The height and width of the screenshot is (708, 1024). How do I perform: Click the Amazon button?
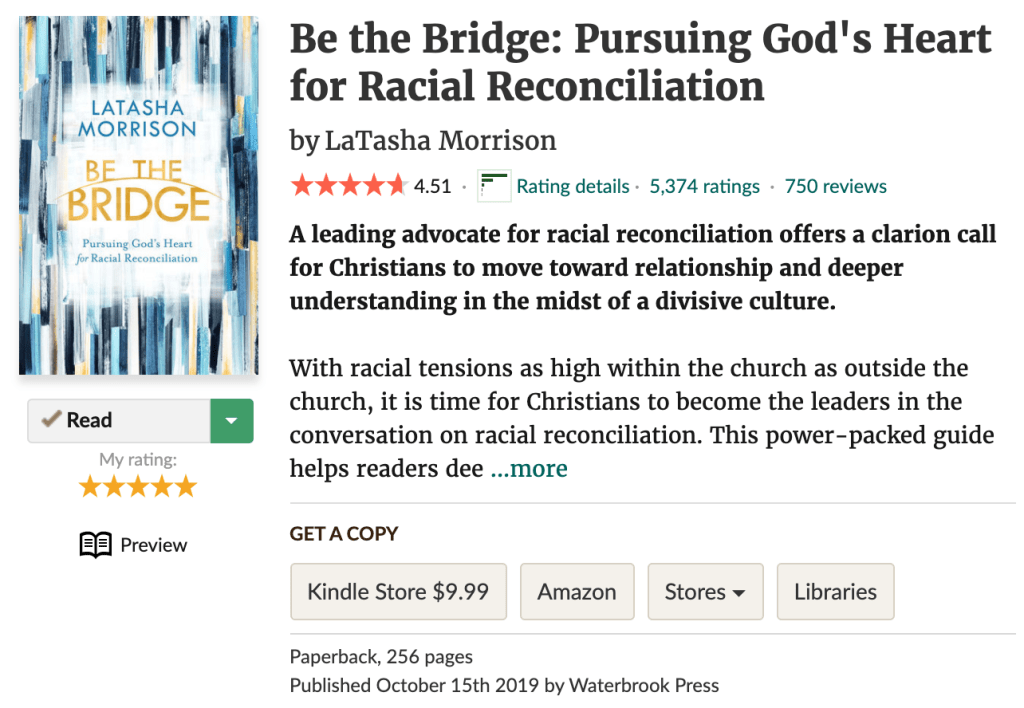point(577,592)
